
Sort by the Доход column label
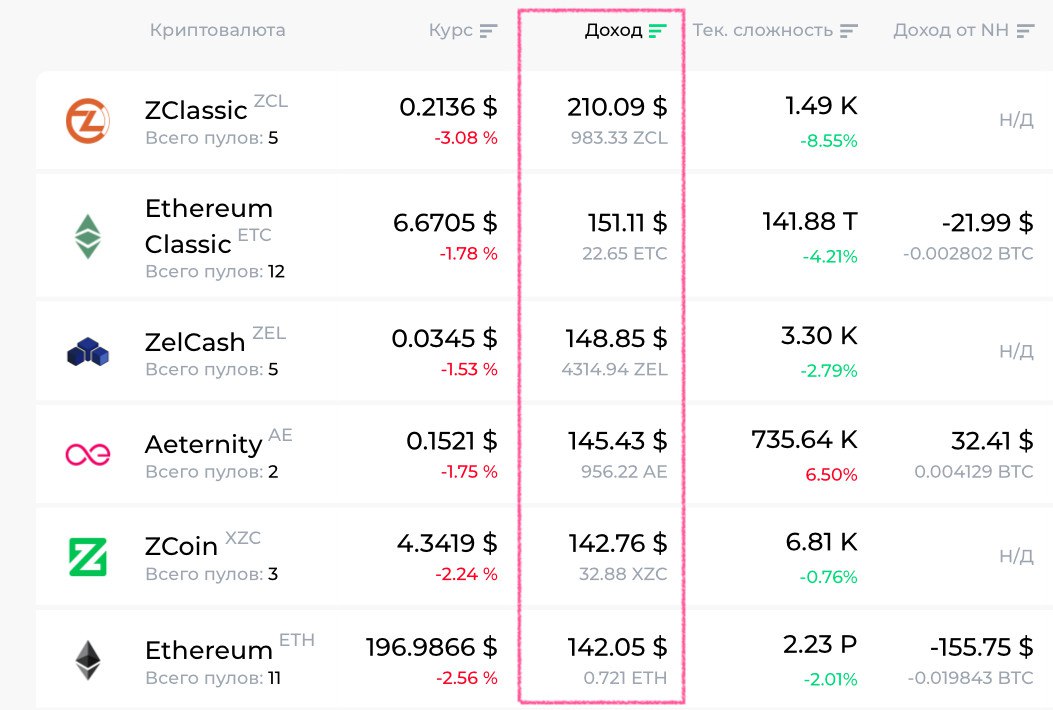[613, 30]
